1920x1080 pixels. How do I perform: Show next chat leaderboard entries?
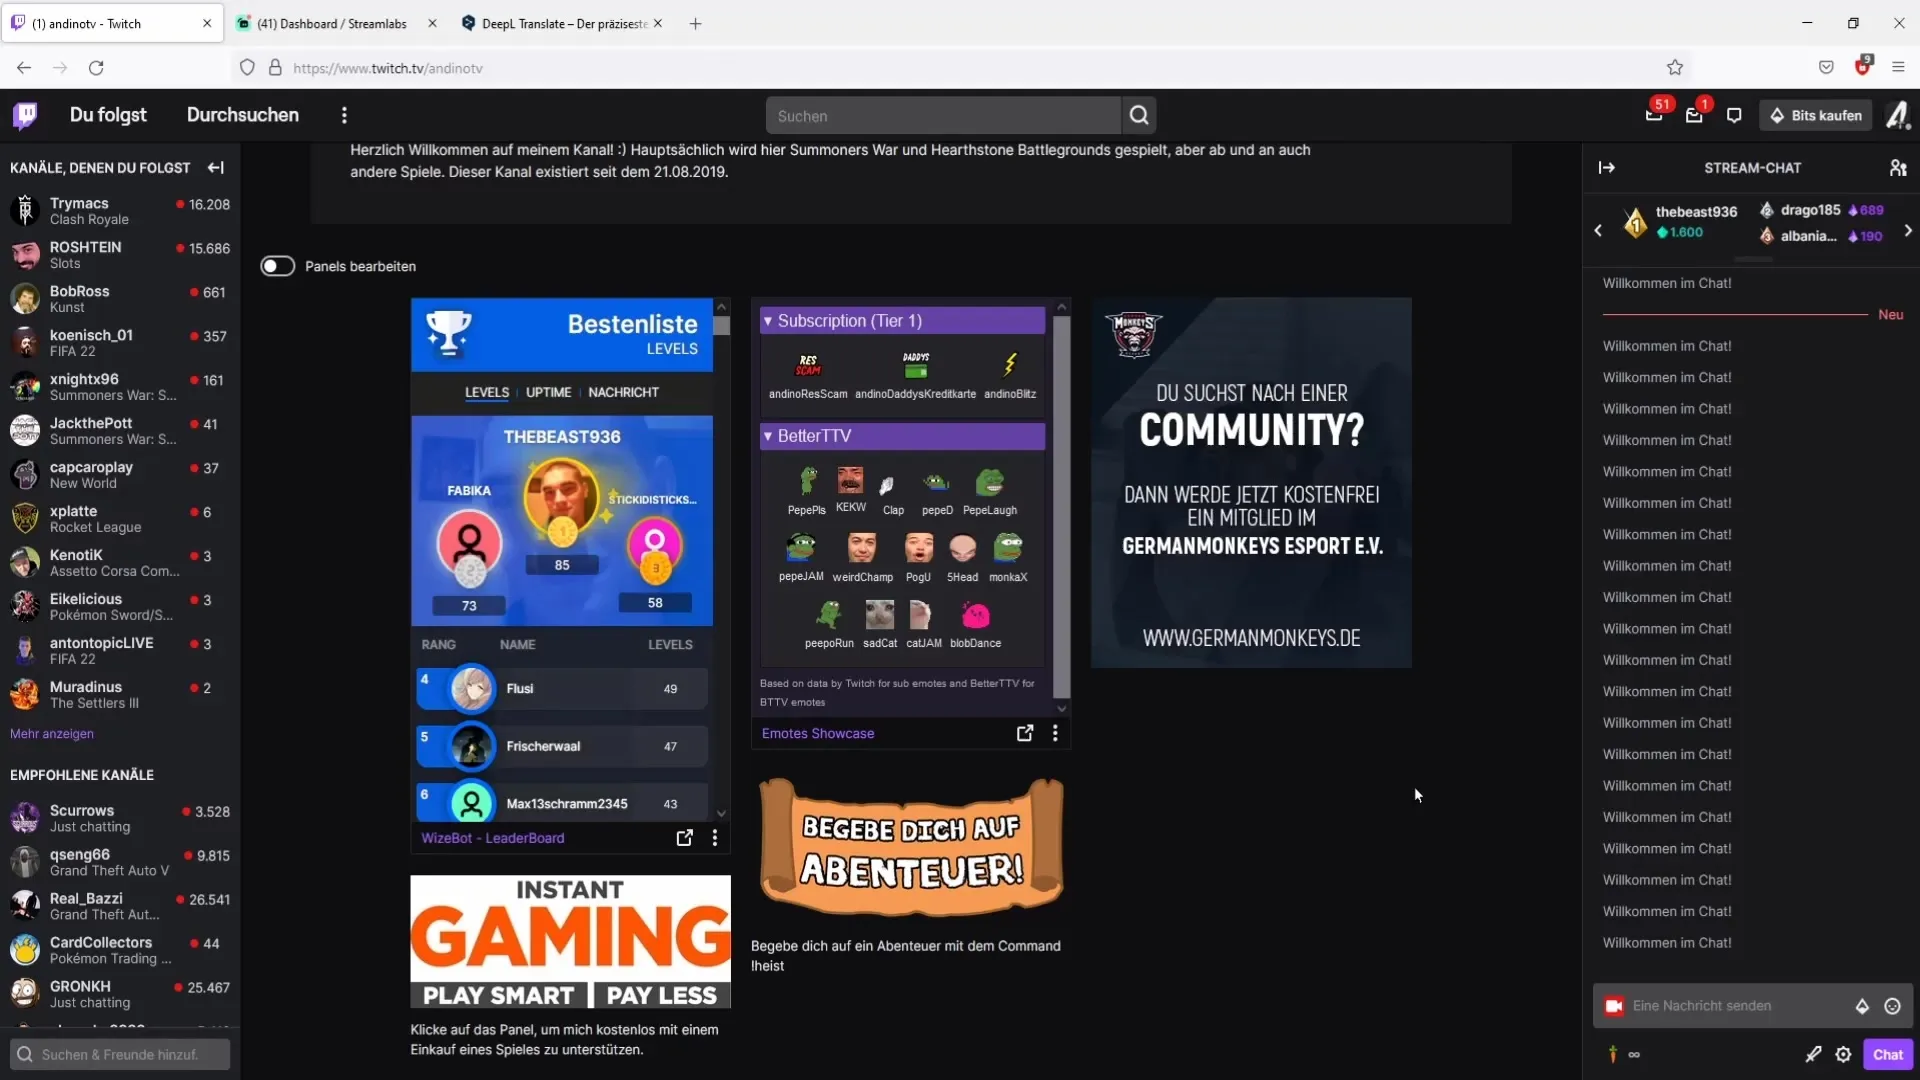point(1908,230)
